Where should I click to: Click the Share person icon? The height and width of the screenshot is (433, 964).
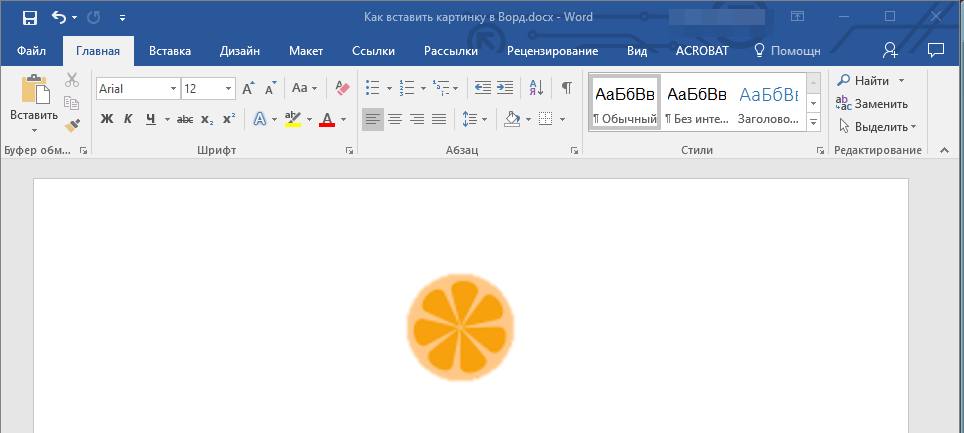pyautogui.click(x=890, y=50)
